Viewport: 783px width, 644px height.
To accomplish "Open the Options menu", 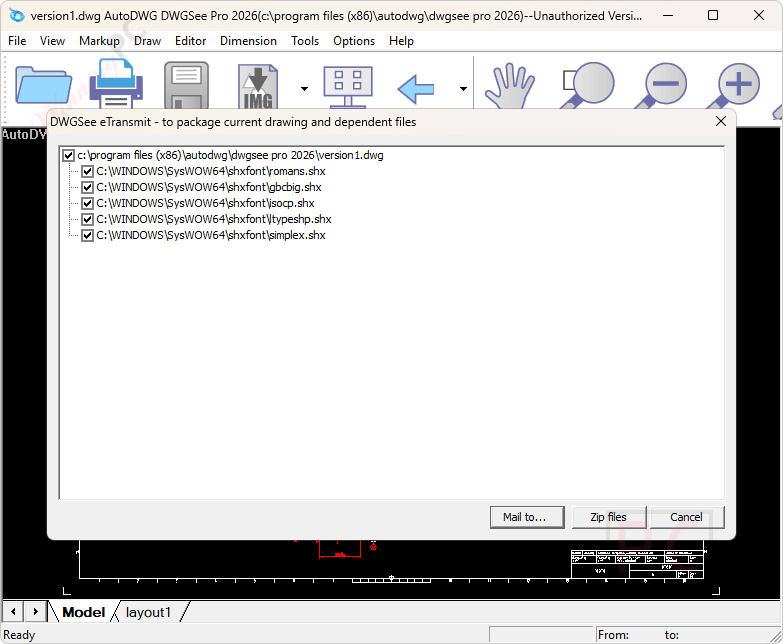I will pyautogui.click(x=354, y=41).
